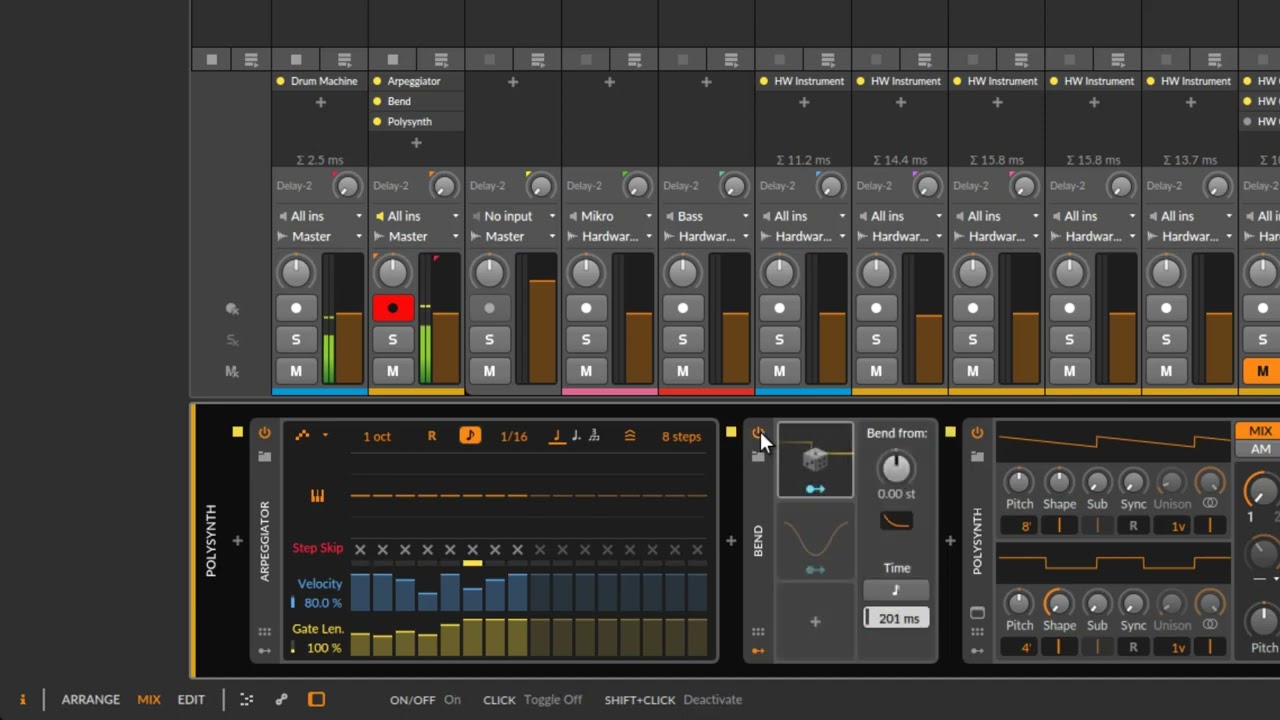
Task: Open Arpeggiator modulators grid icon
Action: pos(264,632)
